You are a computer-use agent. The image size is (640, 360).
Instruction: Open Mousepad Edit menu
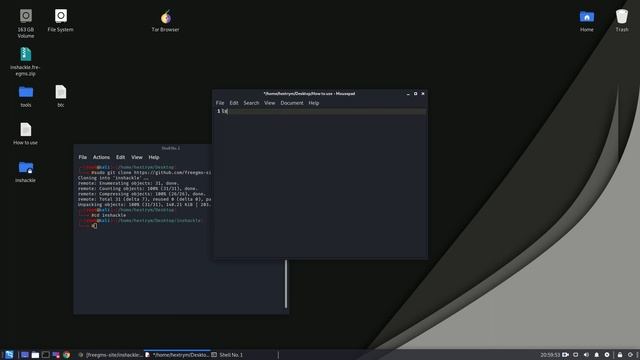[233, 103]
